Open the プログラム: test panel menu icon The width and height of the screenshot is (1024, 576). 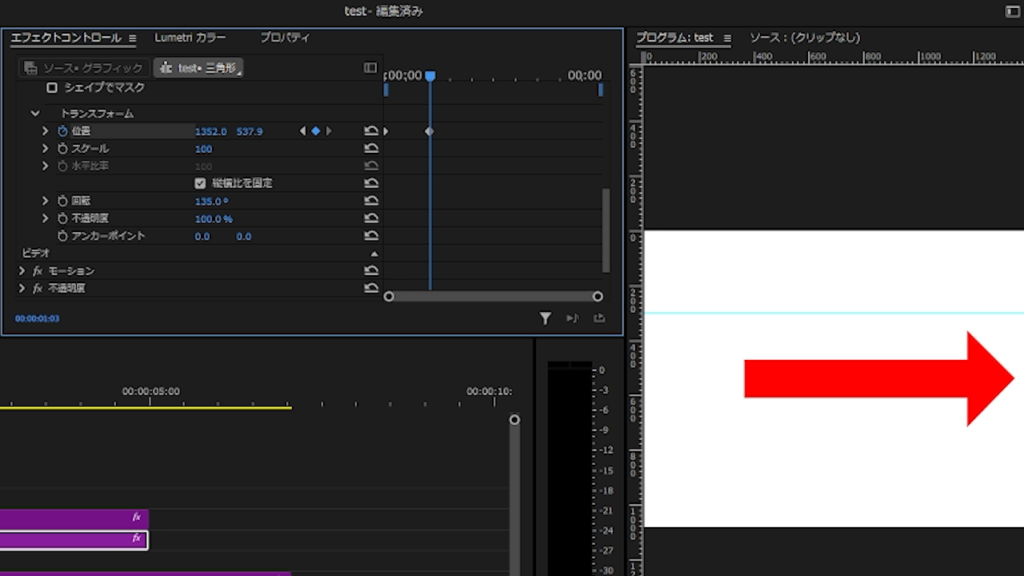pos(727,39)
